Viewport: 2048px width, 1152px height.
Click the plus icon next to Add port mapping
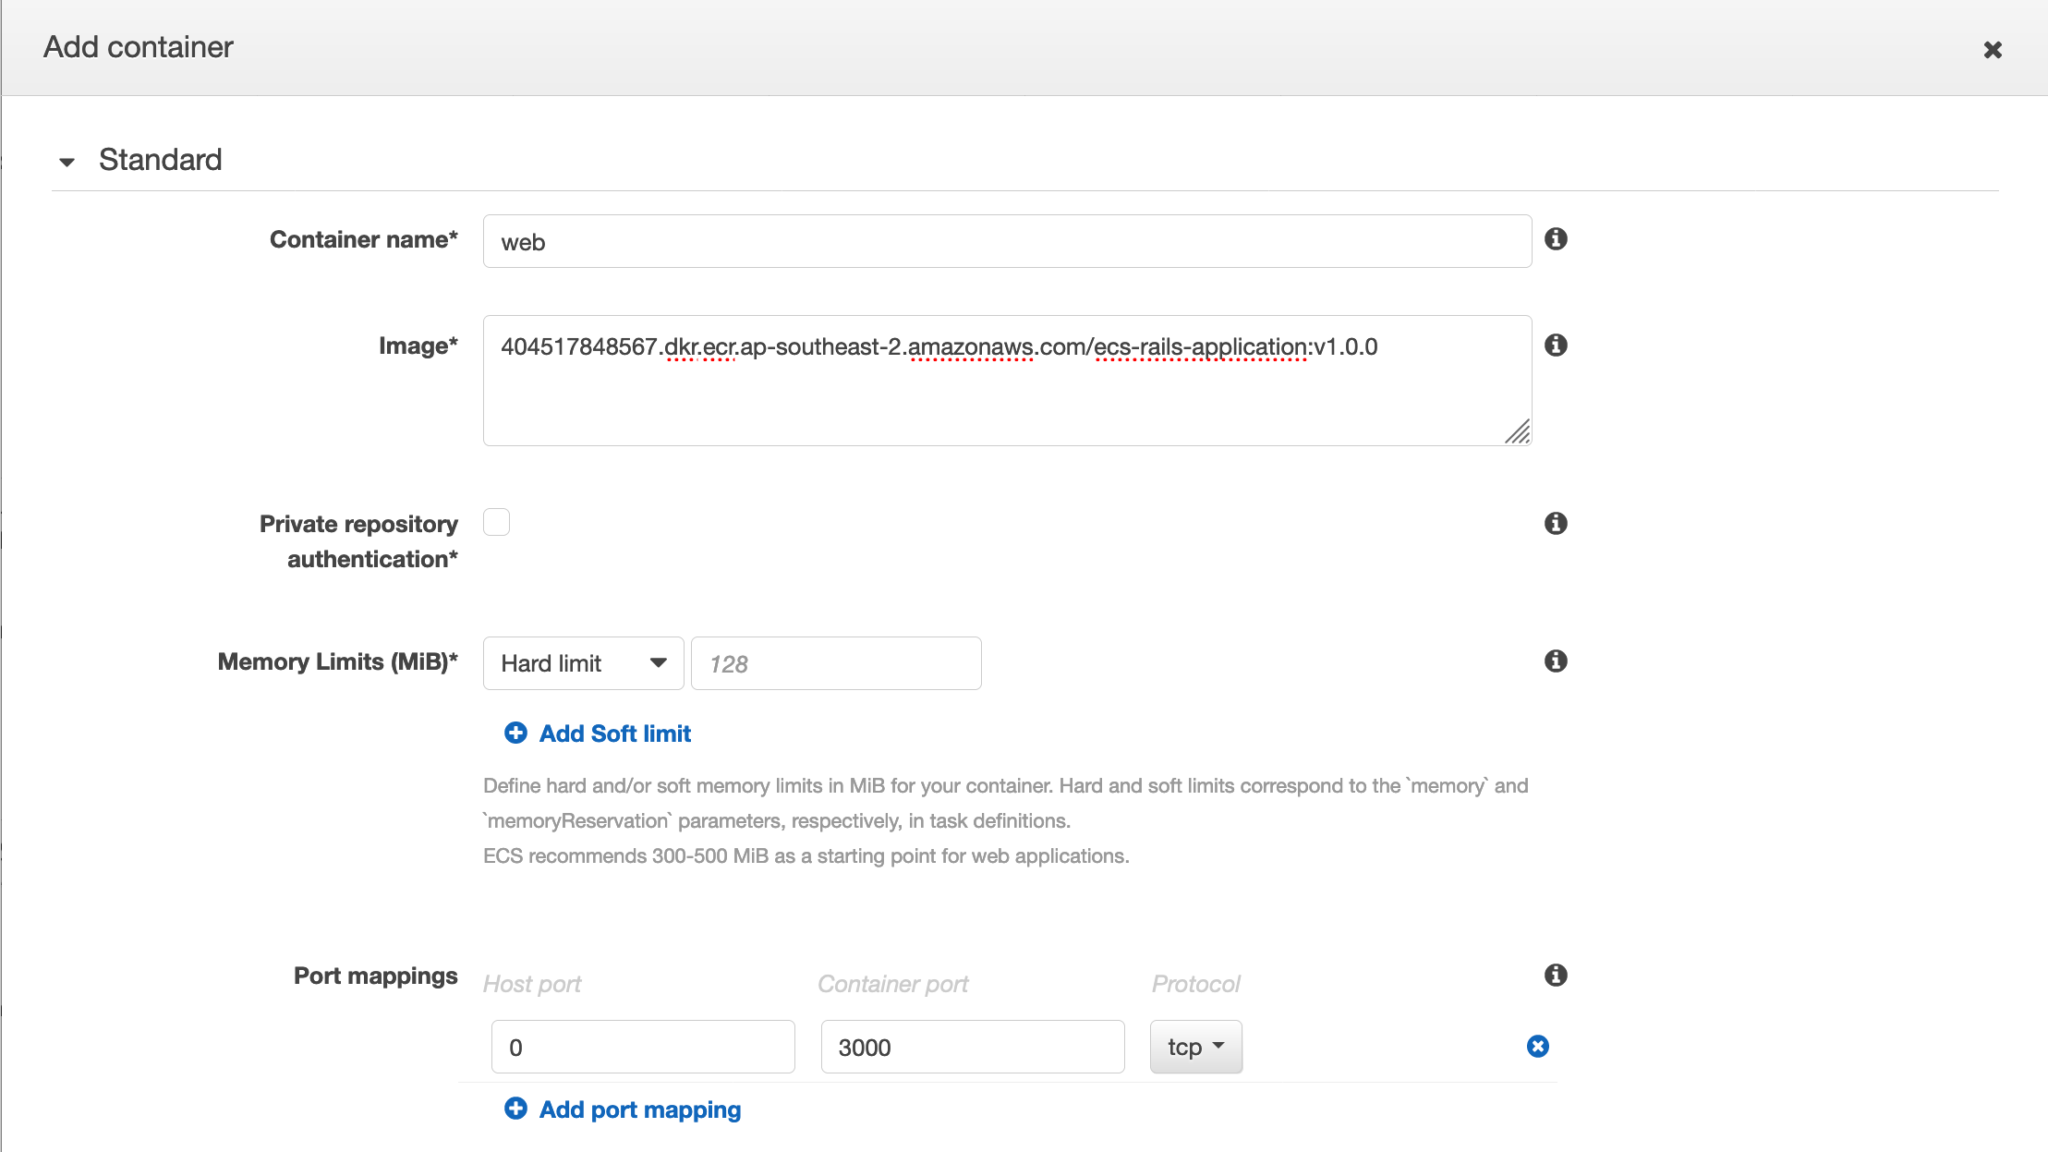point(516,1108)
